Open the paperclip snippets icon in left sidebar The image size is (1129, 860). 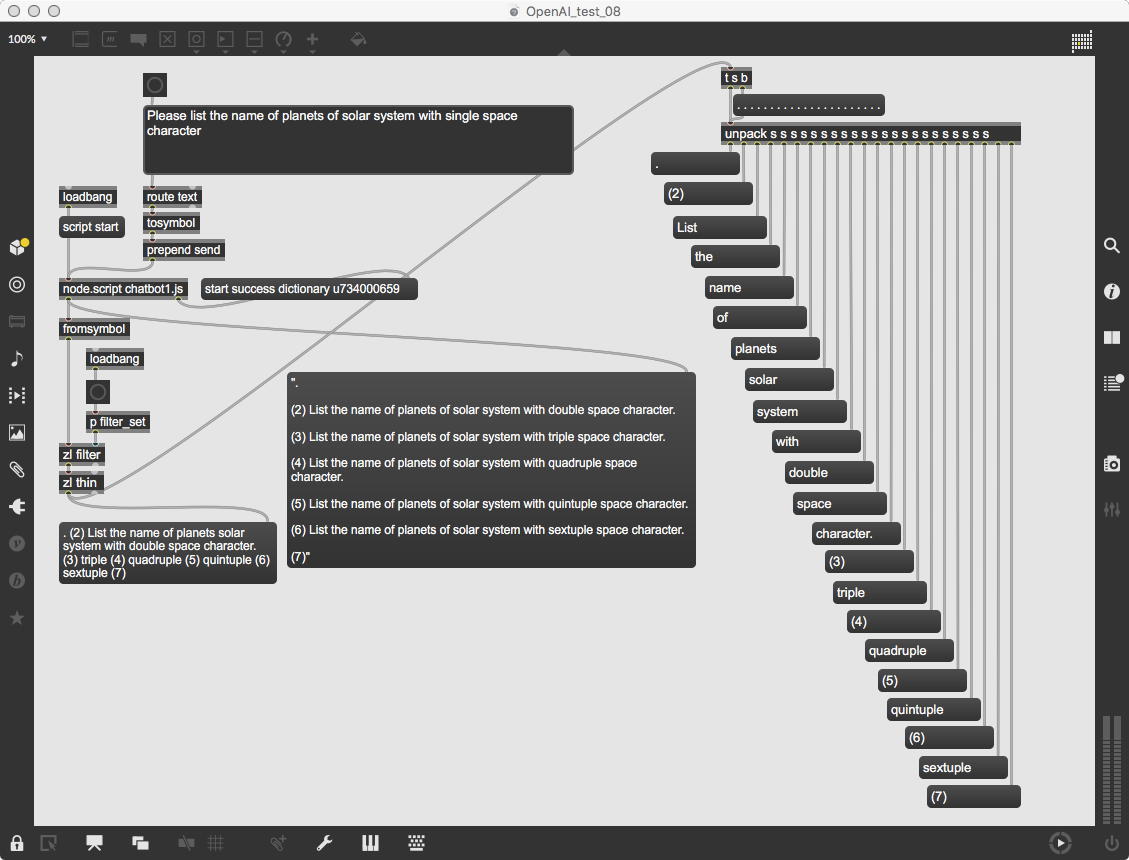17,470
